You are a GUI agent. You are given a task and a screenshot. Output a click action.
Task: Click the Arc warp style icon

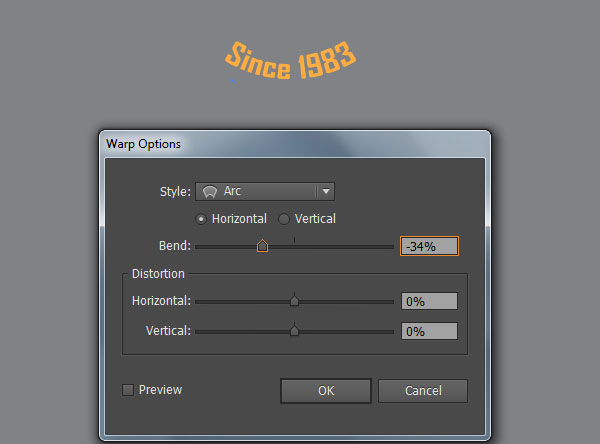coord(210,191)
